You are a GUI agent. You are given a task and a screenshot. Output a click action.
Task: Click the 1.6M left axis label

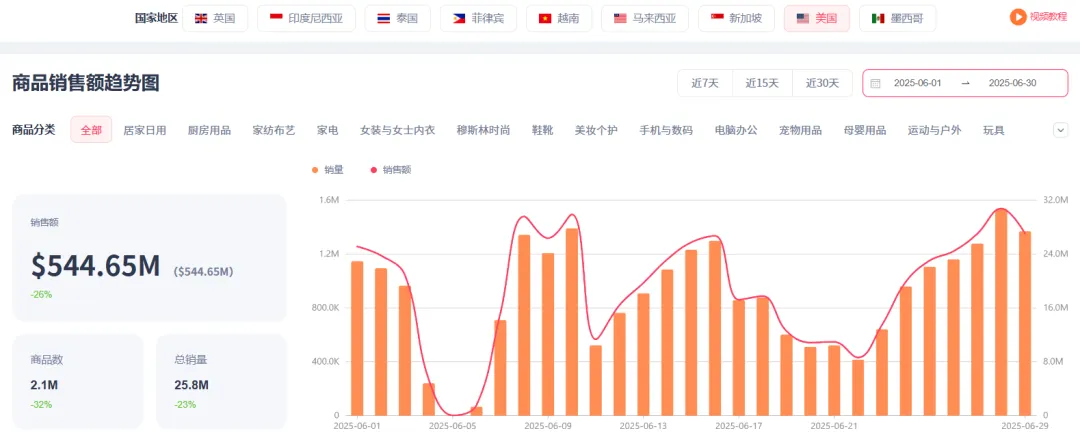pos(330,200)
